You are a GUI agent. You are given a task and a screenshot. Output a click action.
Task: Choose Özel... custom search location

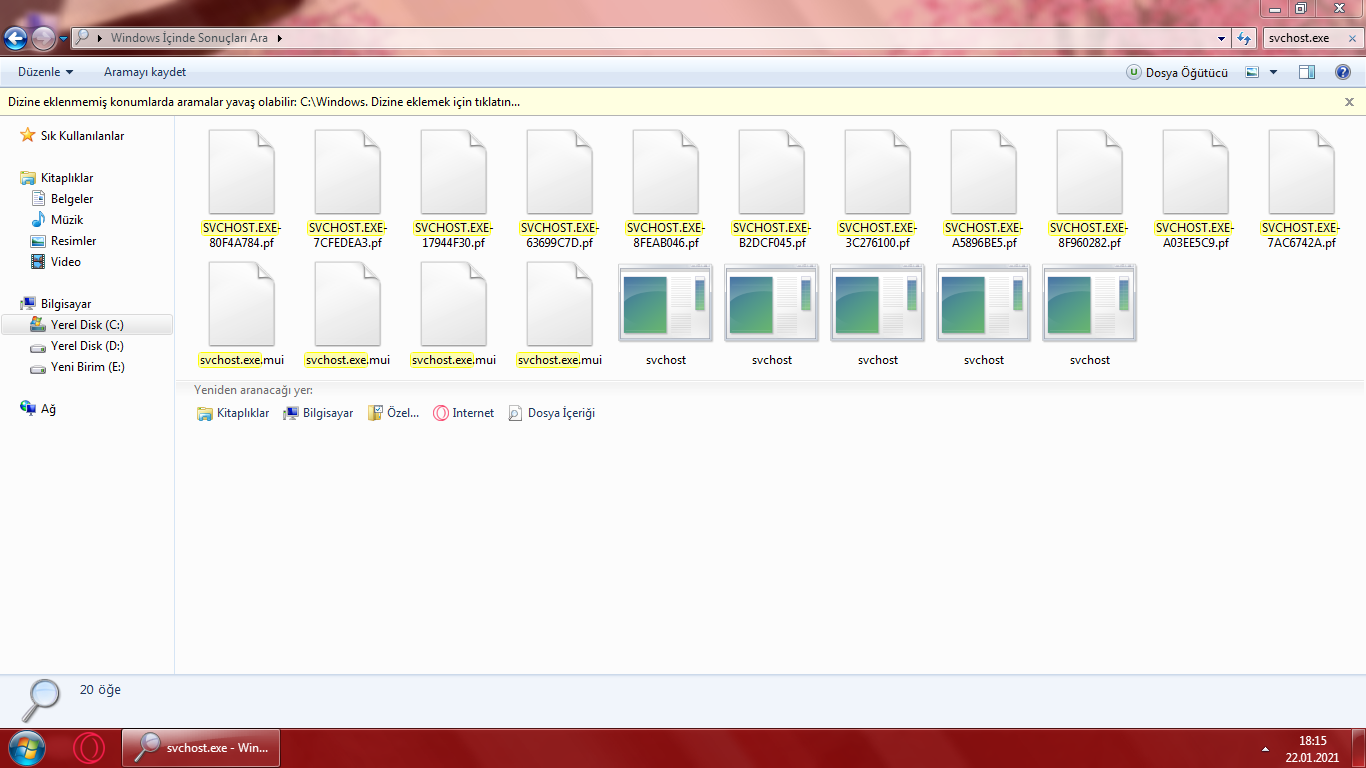[x=393, y=413]
